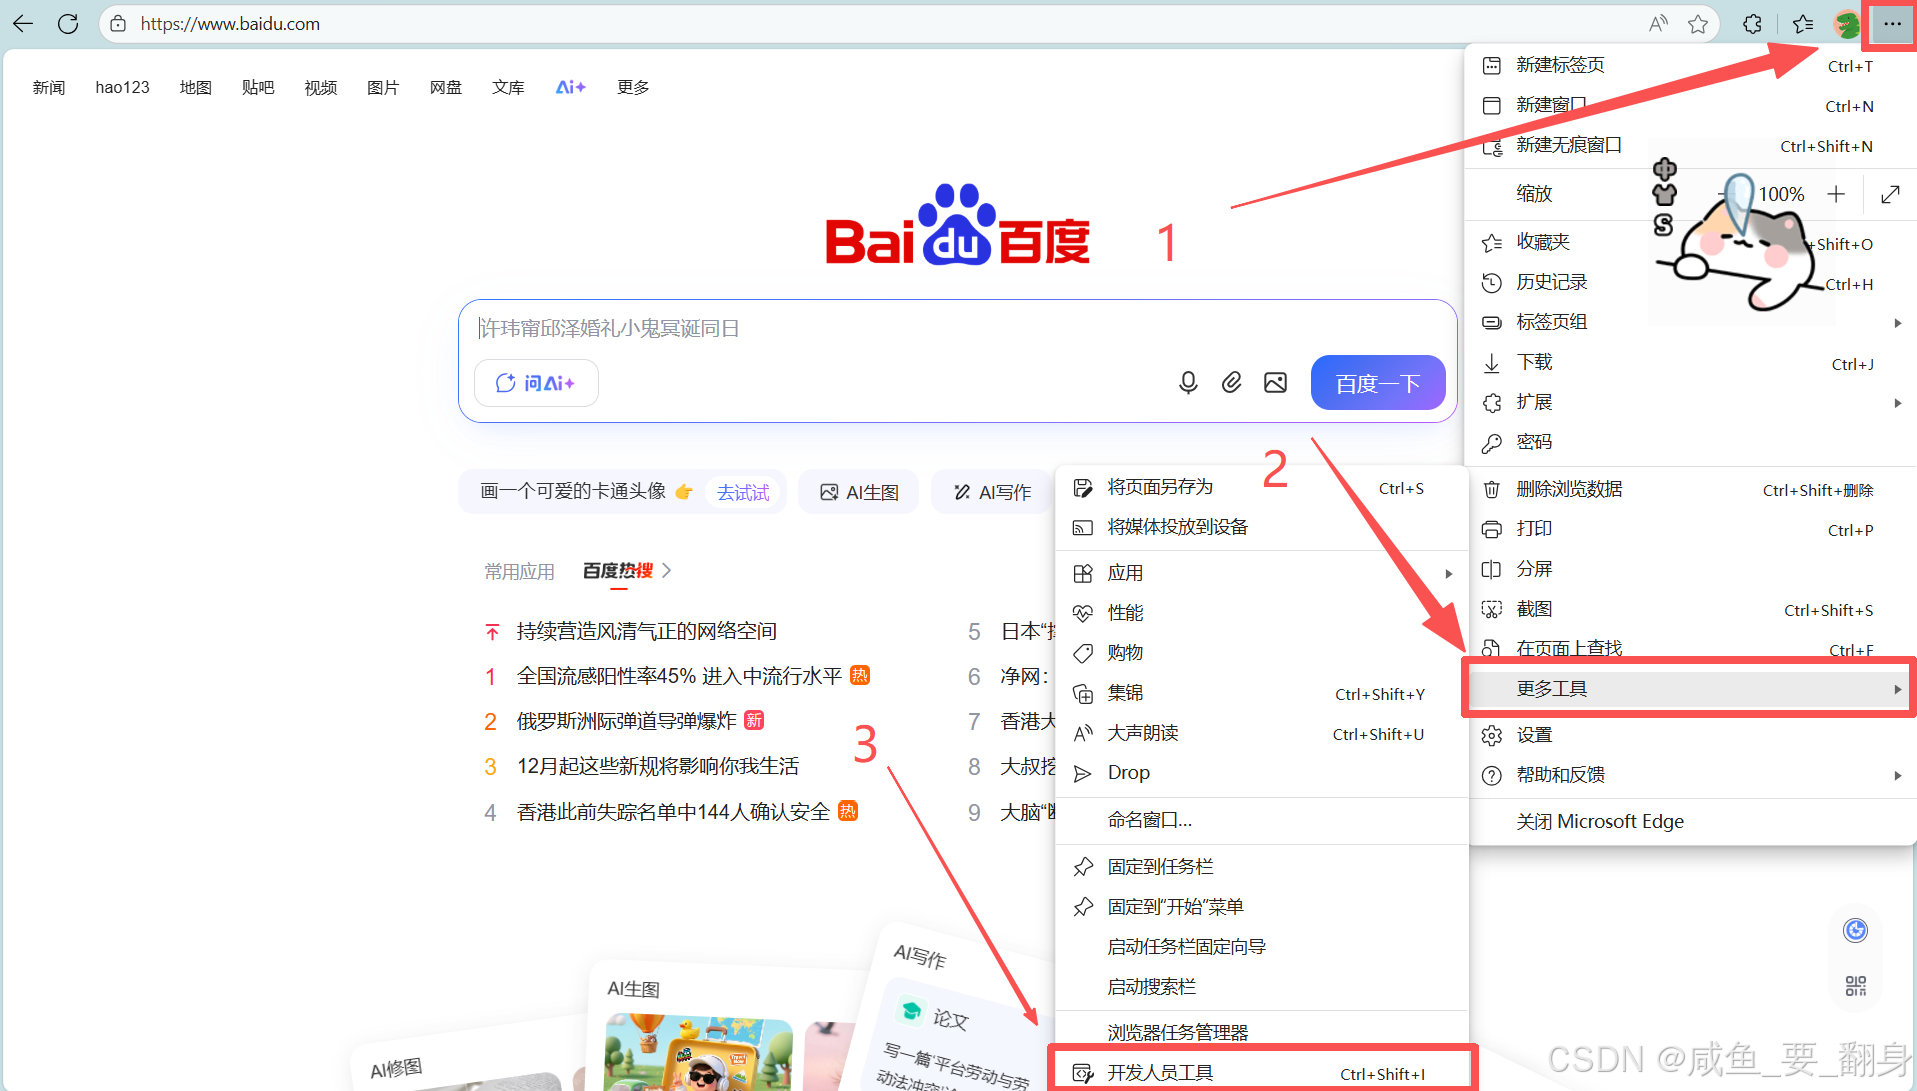Click the microphone voice search icon
The width and height of the screenshot is (1917, 1091).
[1188, 383]
